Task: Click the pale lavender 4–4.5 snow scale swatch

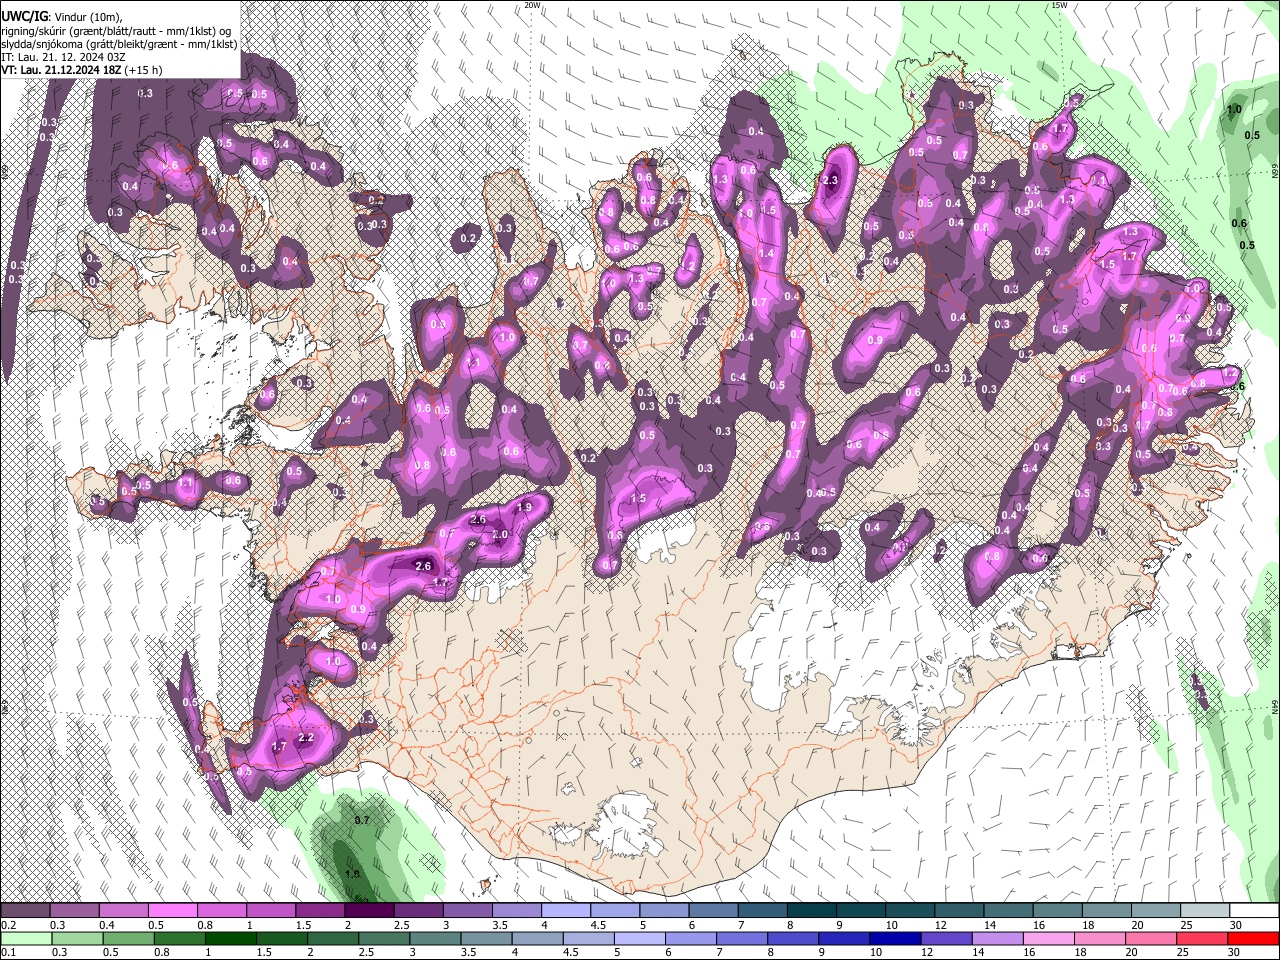Action: click(565, 911)
